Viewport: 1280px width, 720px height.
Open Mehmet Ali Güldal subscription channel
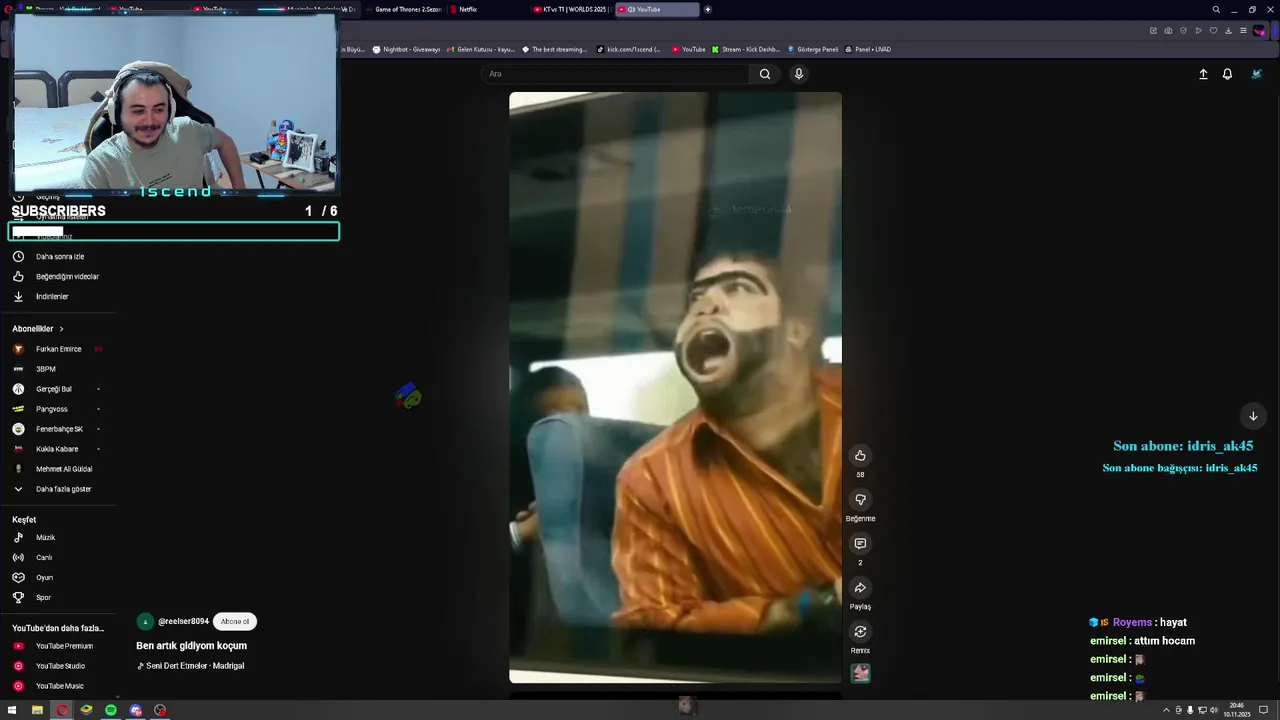64,469
